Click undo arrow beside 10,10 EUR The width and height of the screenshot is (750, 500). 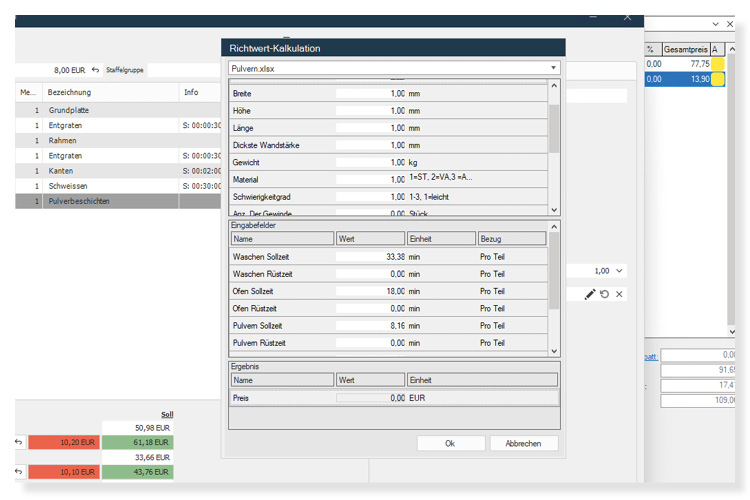[x=19, y=472]
